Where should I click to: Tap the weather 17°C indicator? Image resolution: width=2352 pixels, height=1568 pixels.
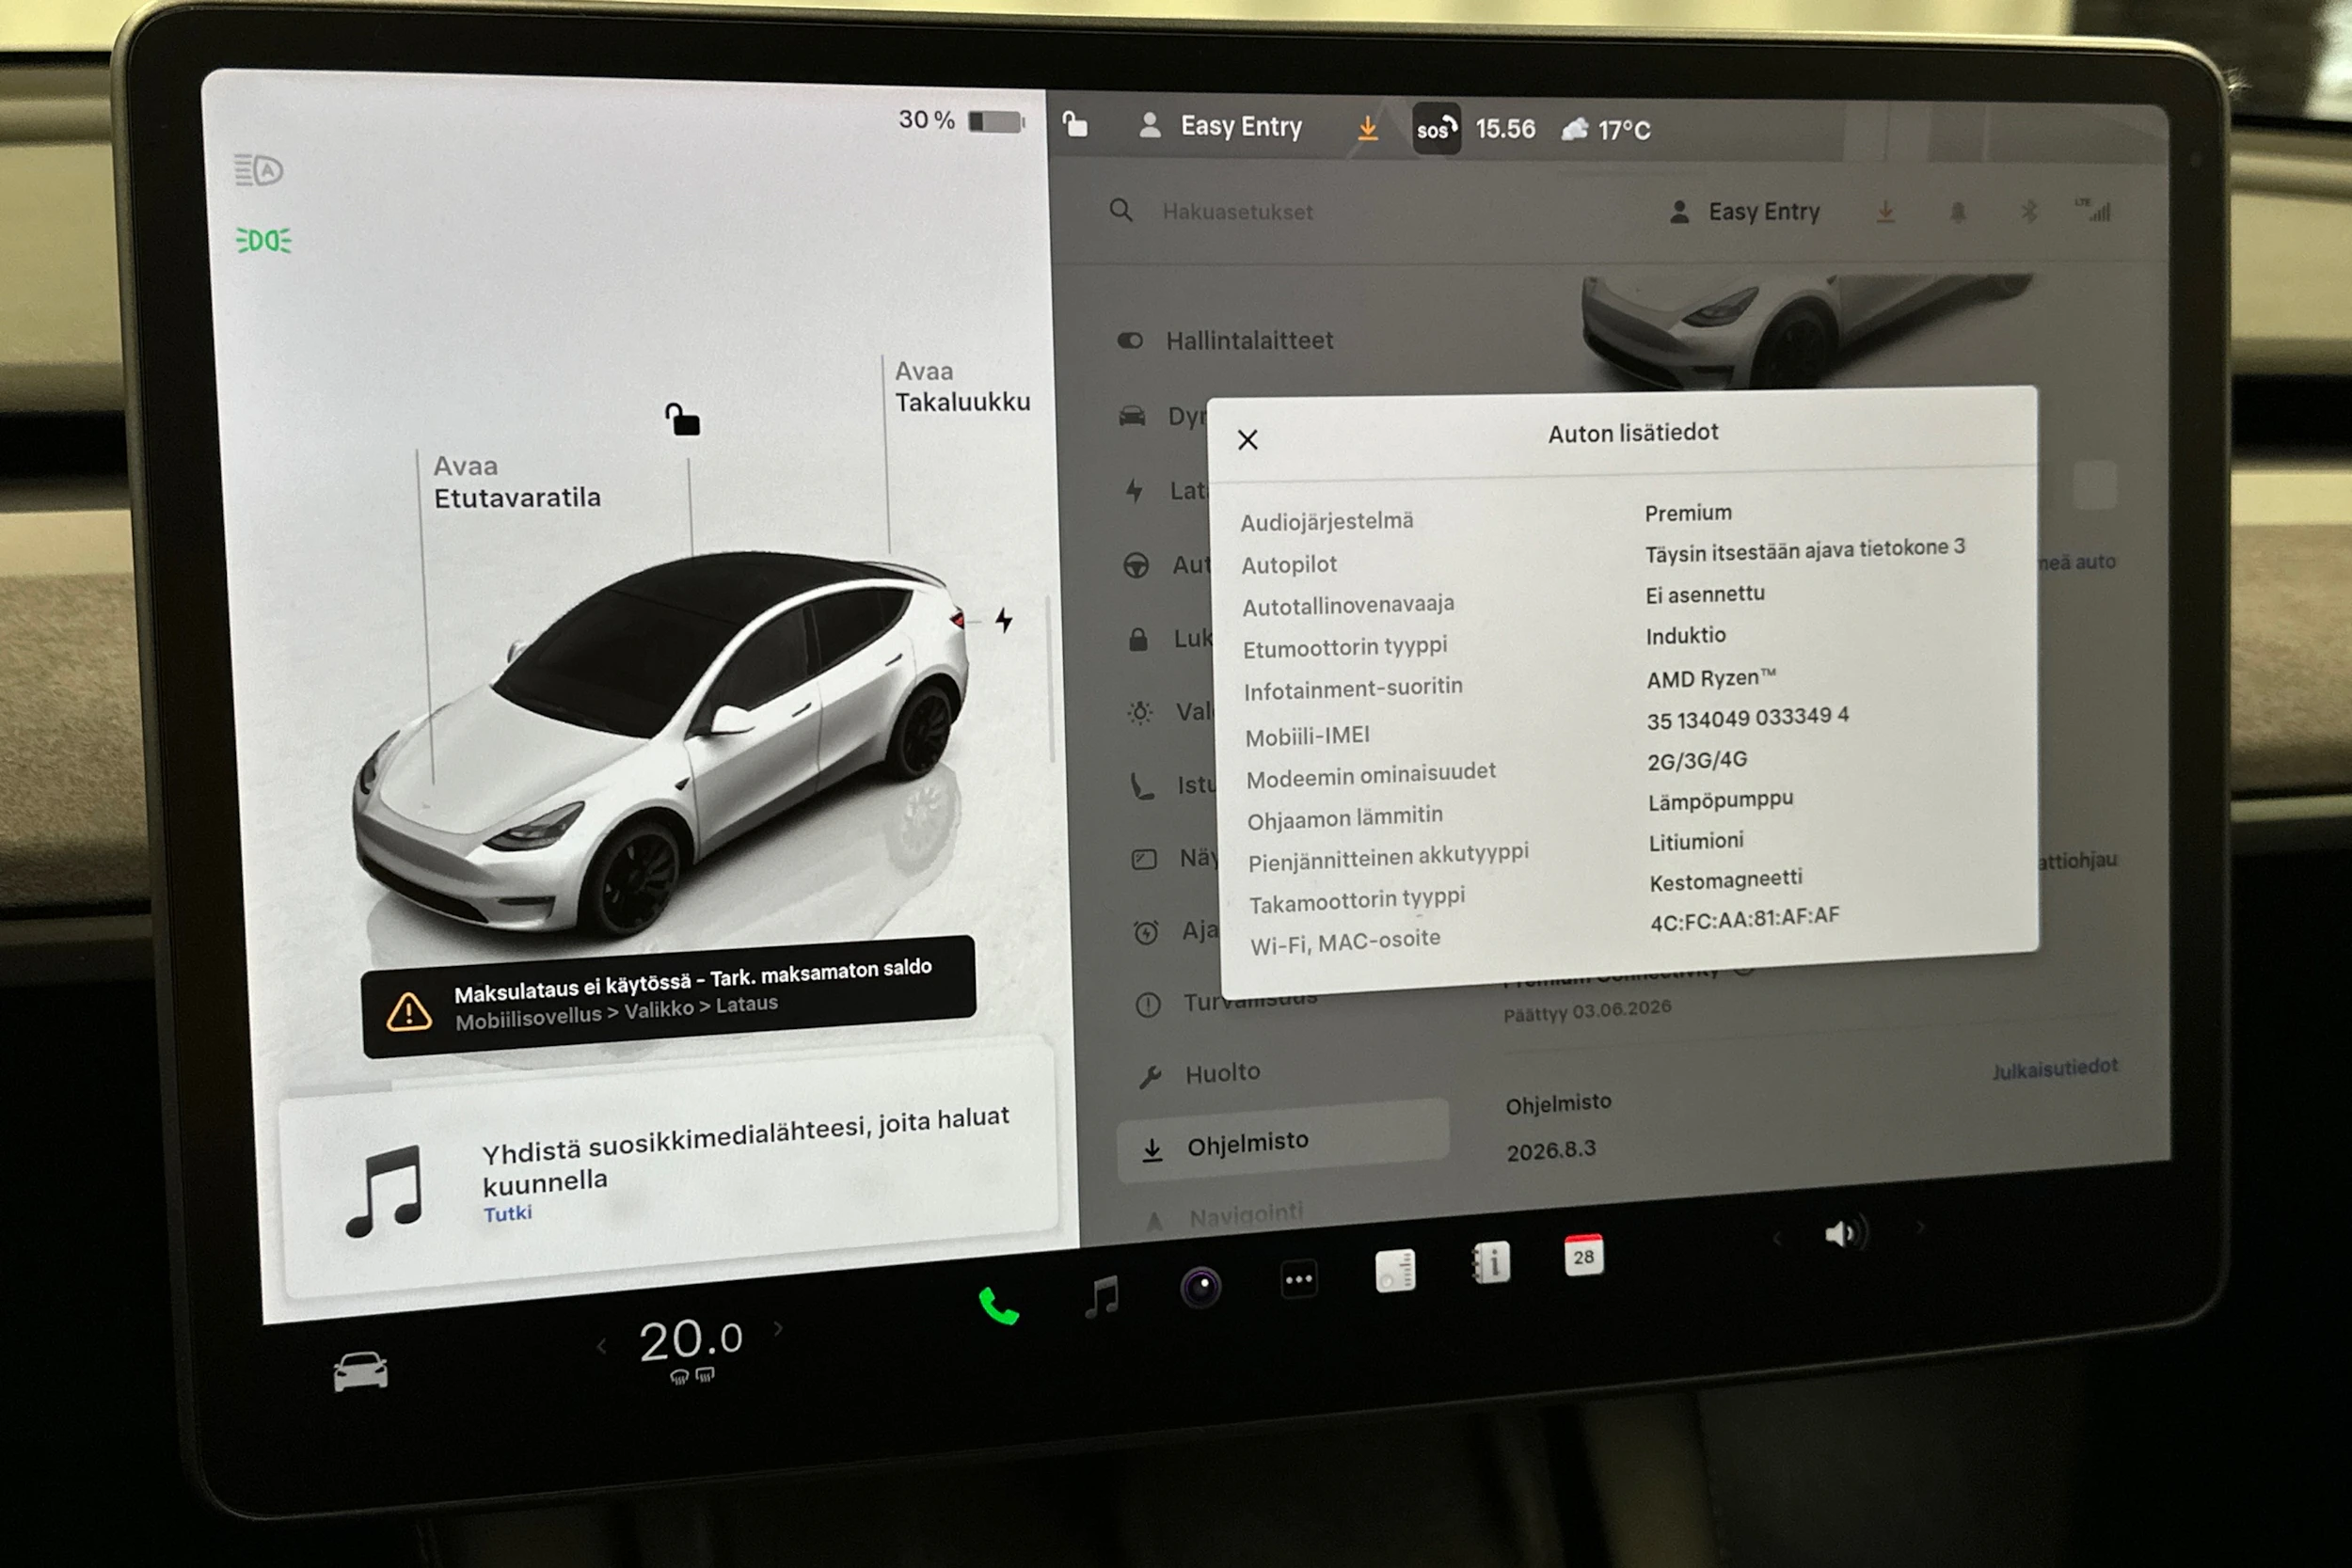tap(1606, 130)
